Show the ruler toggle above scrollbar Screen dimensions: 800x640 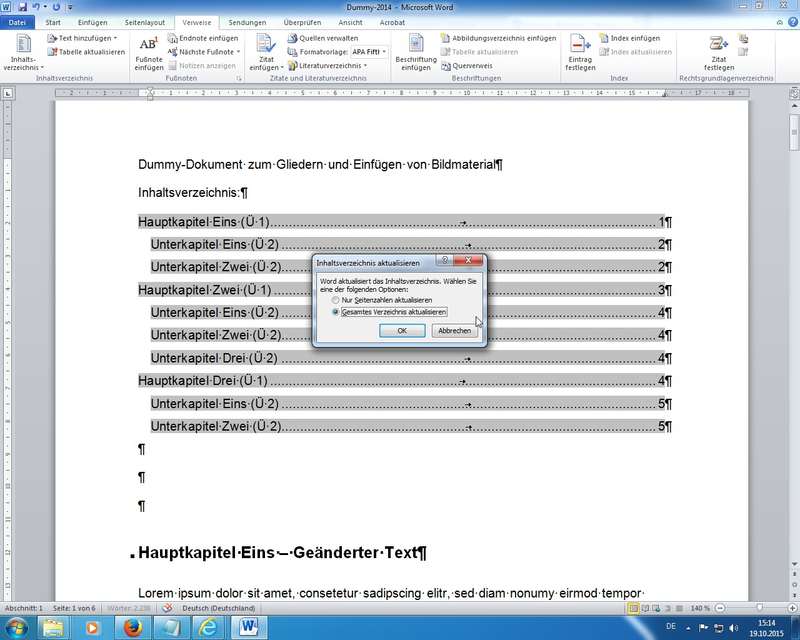point(794,93)
